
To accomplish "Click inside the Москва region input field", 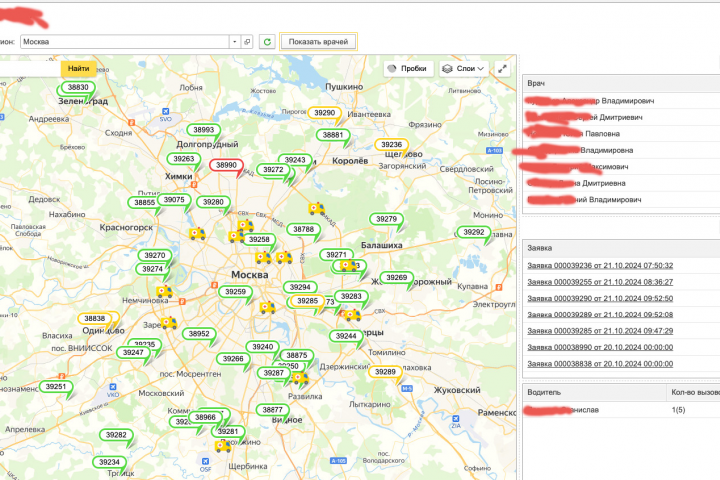I will (124, 42).
